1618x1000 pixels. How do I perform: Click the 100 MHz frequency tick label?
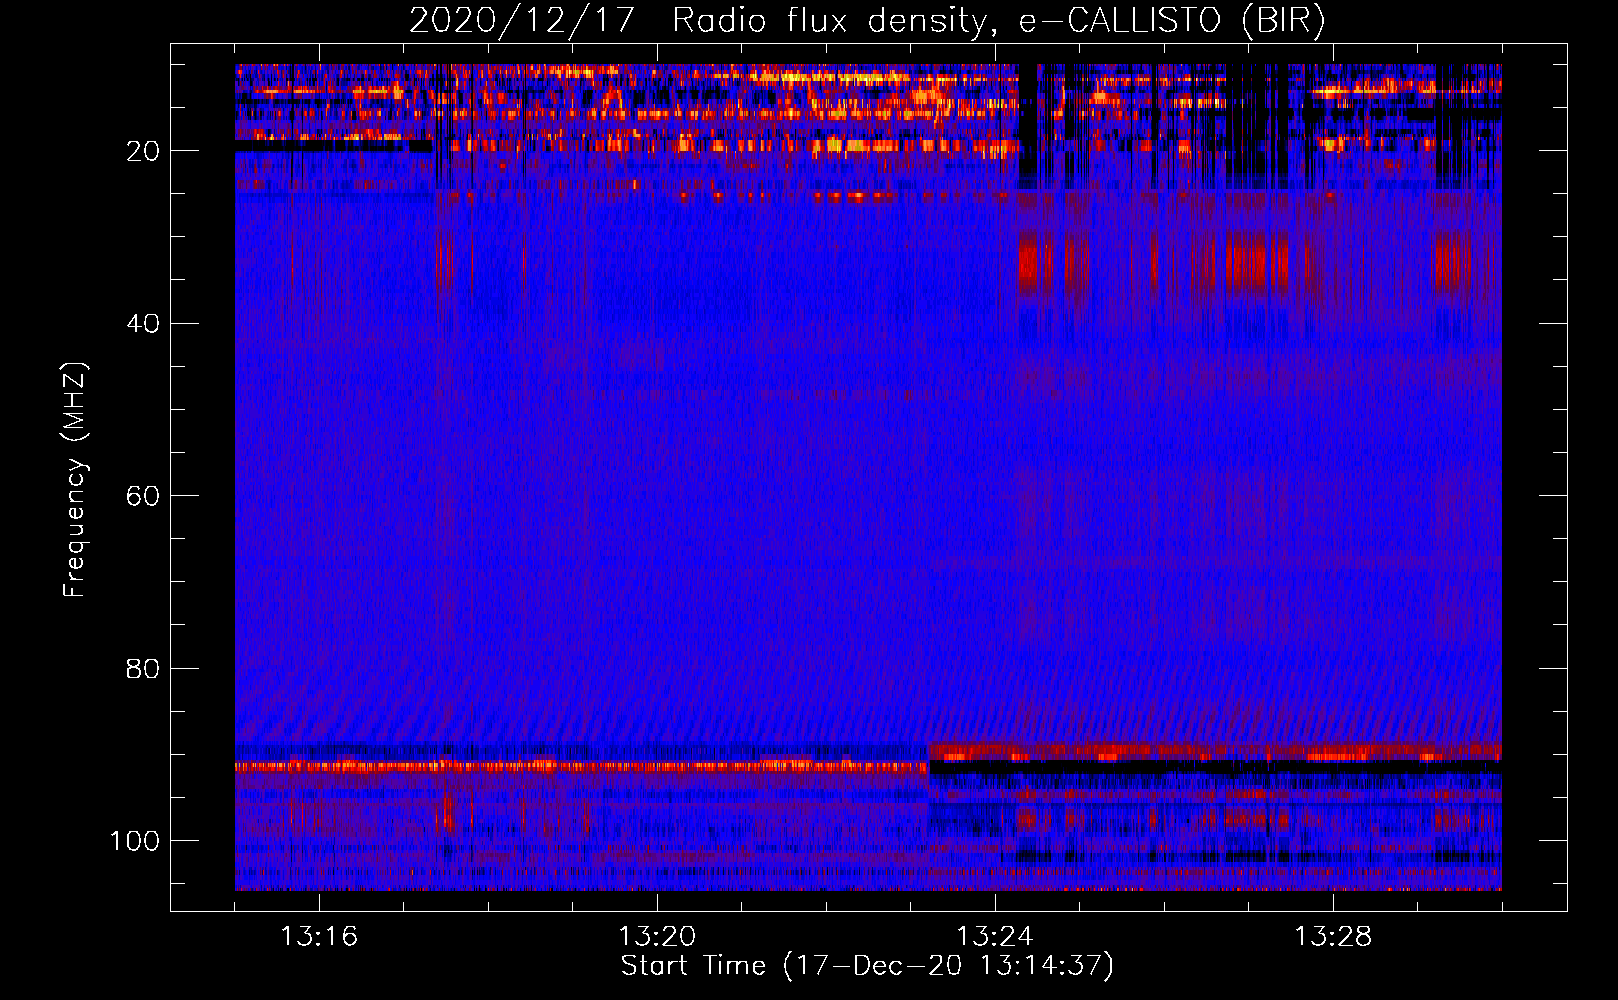[x=135, y=840]
